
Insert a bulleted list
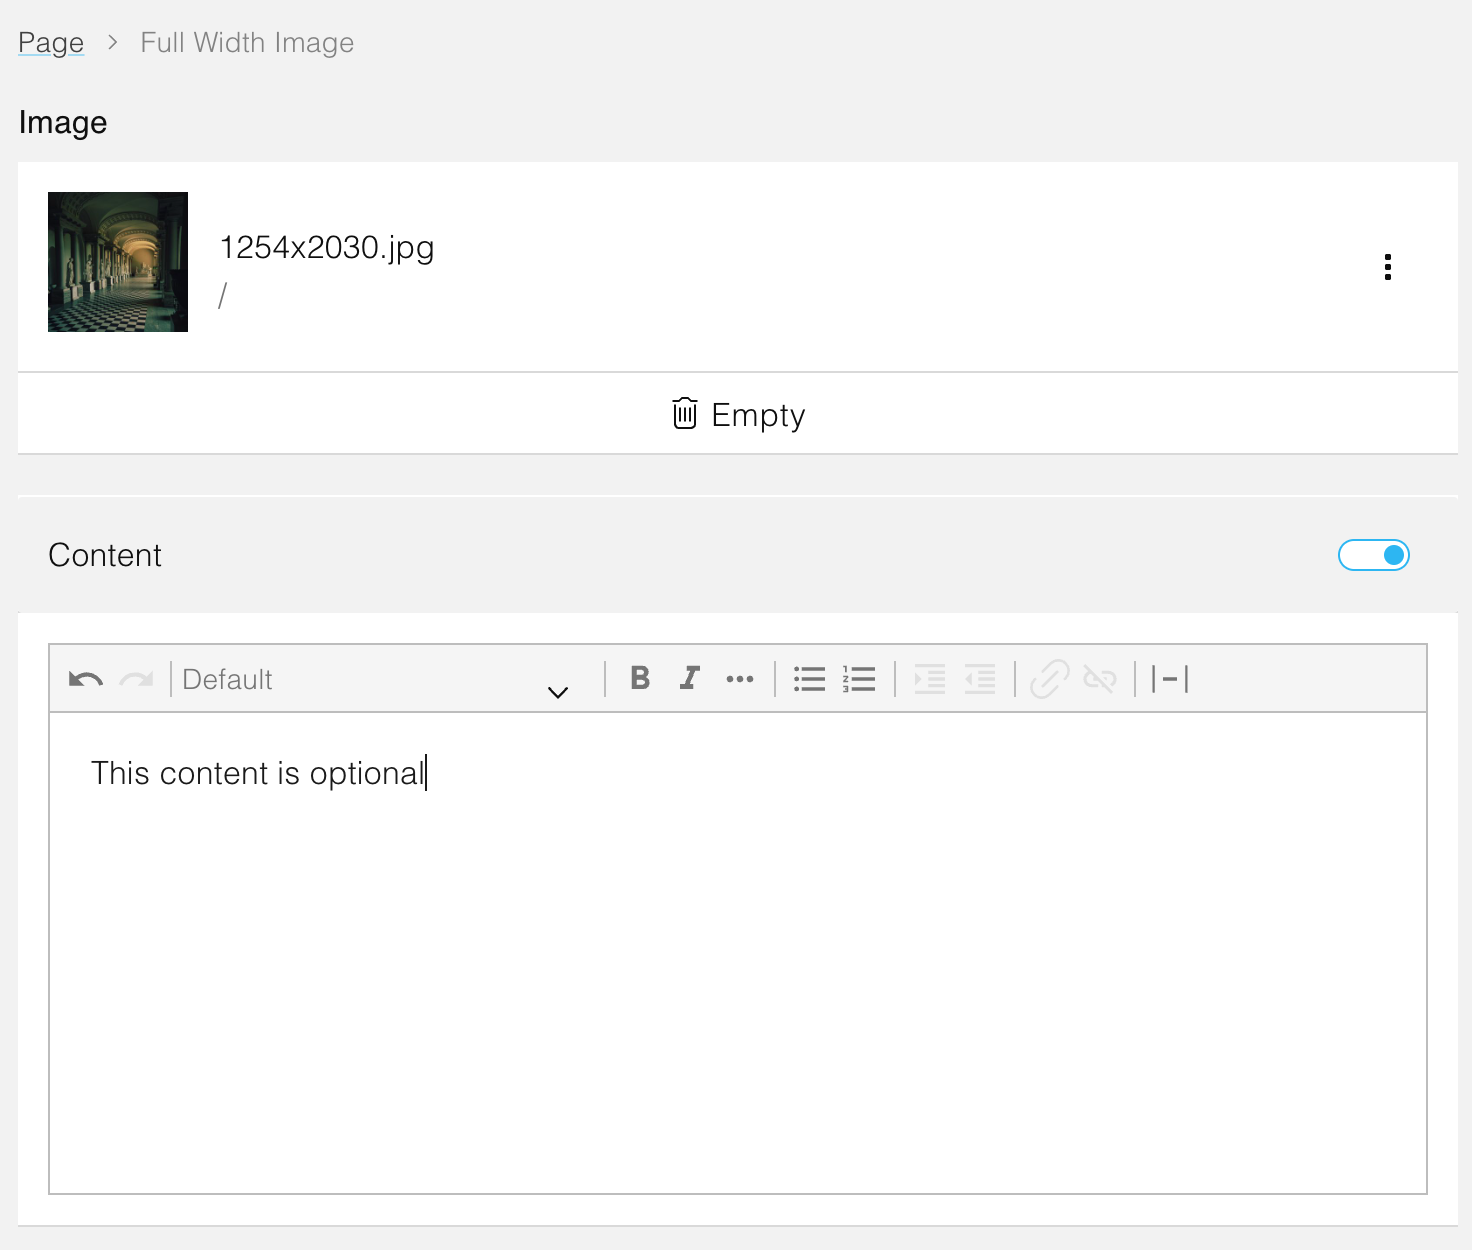point(809,679)
